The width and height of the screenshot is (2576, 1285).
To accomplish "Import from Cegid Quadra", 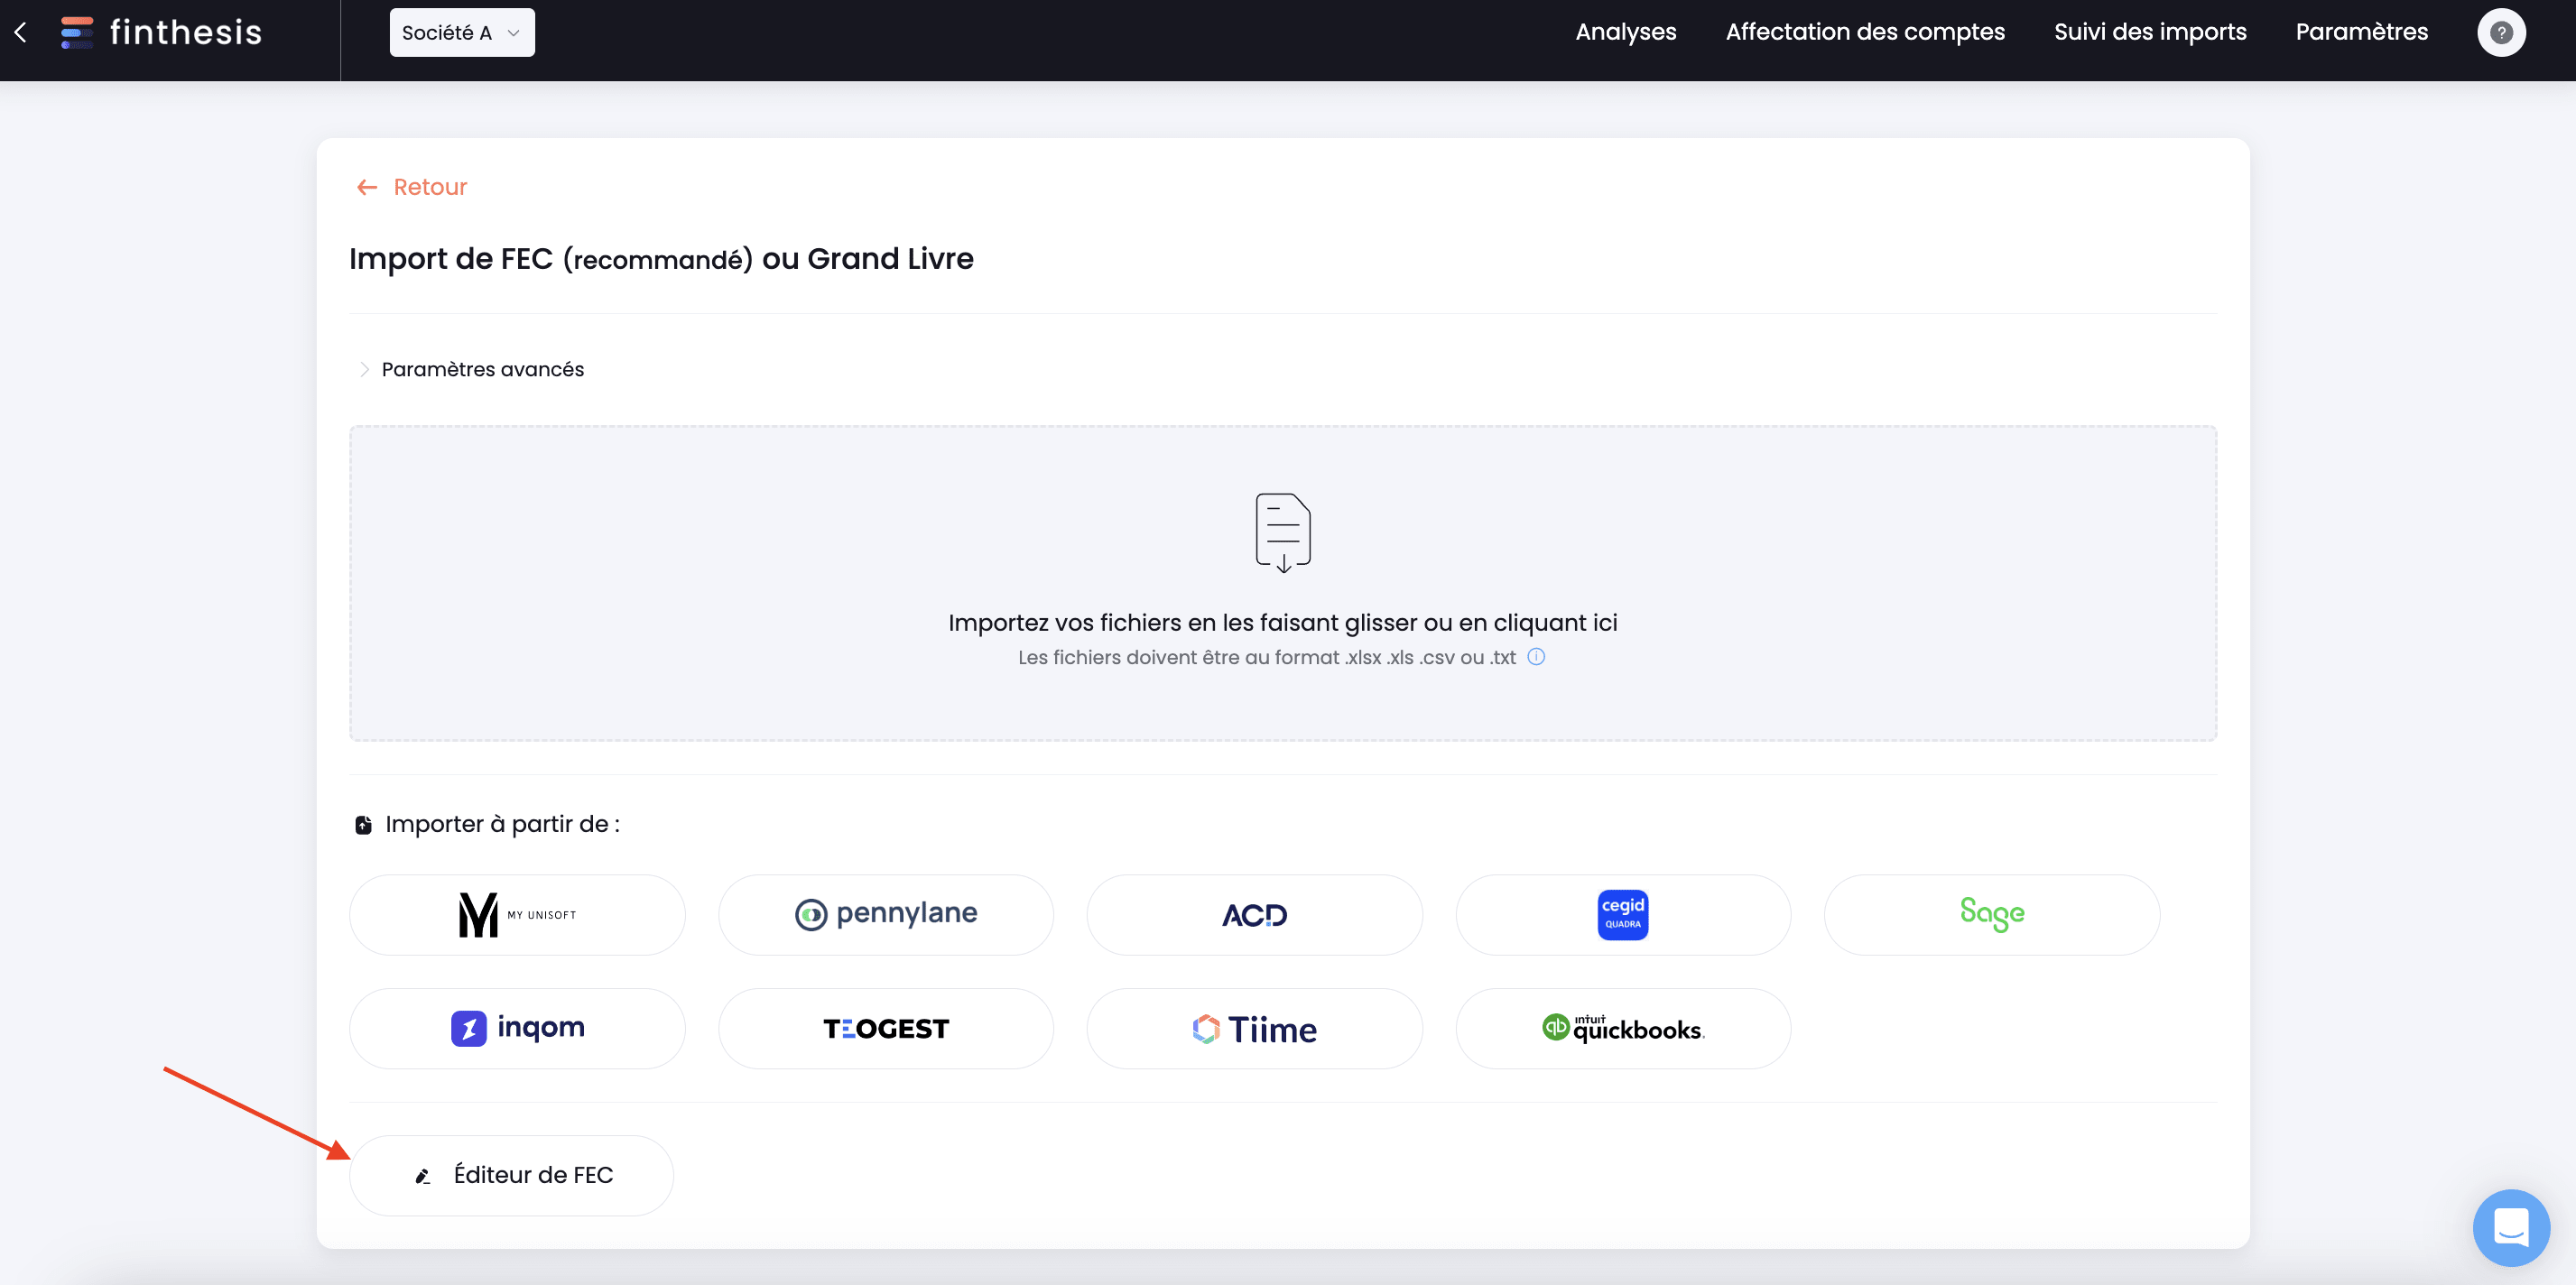I will [x=1623, y=915].
